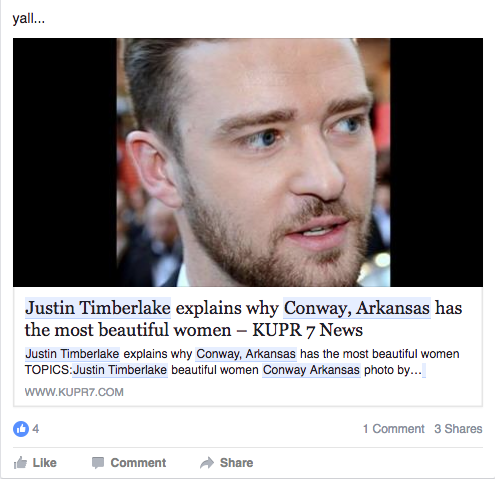This screenshot has width=495, height=479.
Task: Click the blue thumbs-up reaction icon
Action: 21,429
